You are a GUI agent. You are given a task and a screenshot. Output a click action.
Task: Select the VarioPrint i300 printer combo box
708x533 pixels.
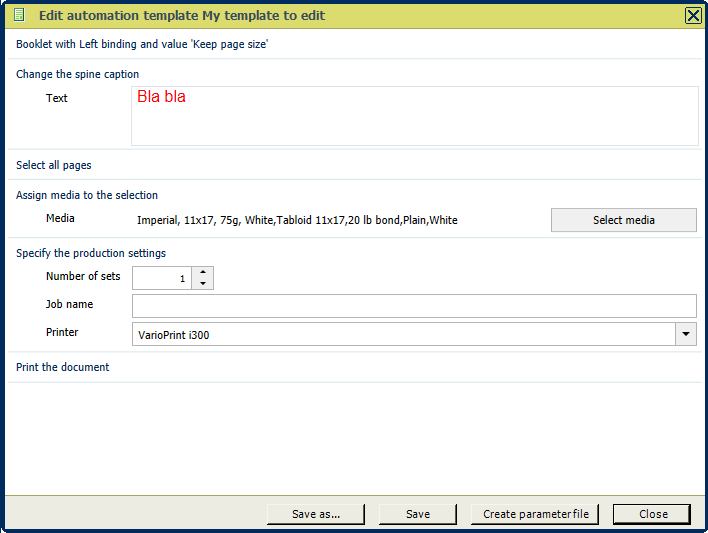(414, 334)
